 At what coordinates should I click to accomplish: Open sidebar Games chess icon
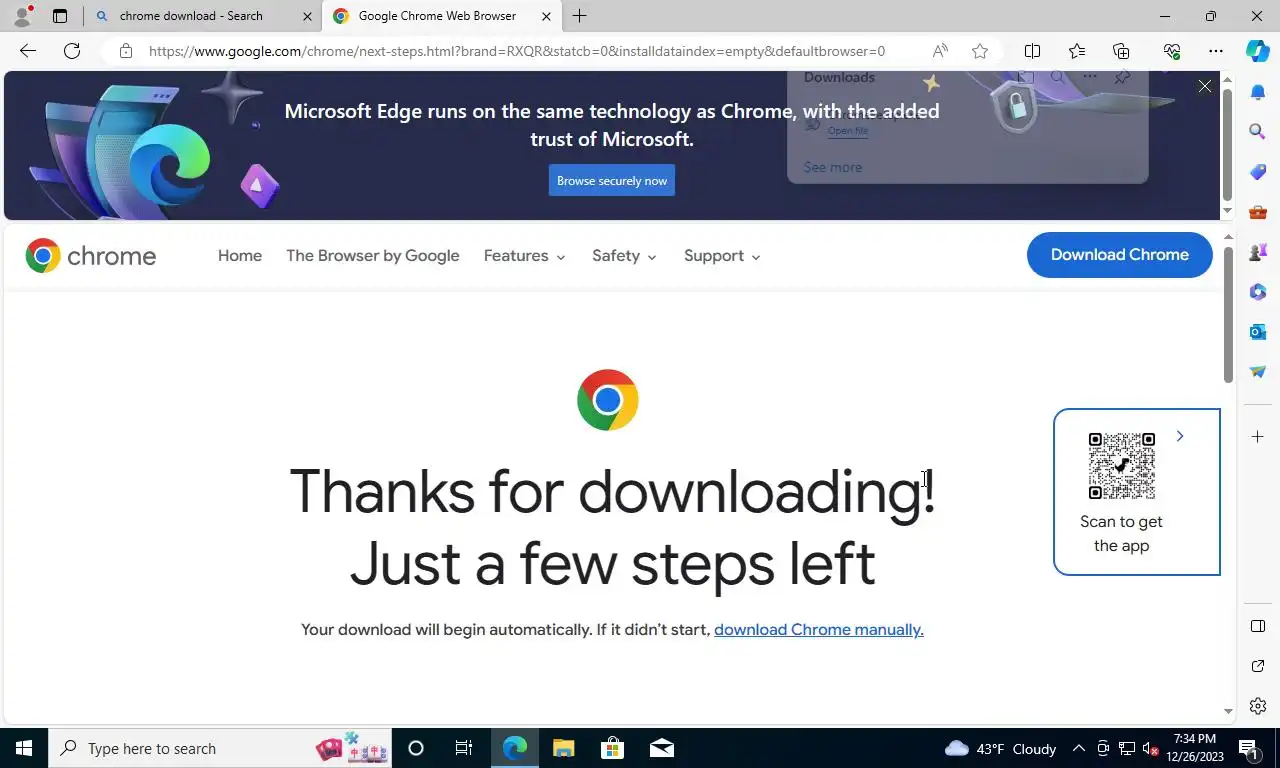1258,252
